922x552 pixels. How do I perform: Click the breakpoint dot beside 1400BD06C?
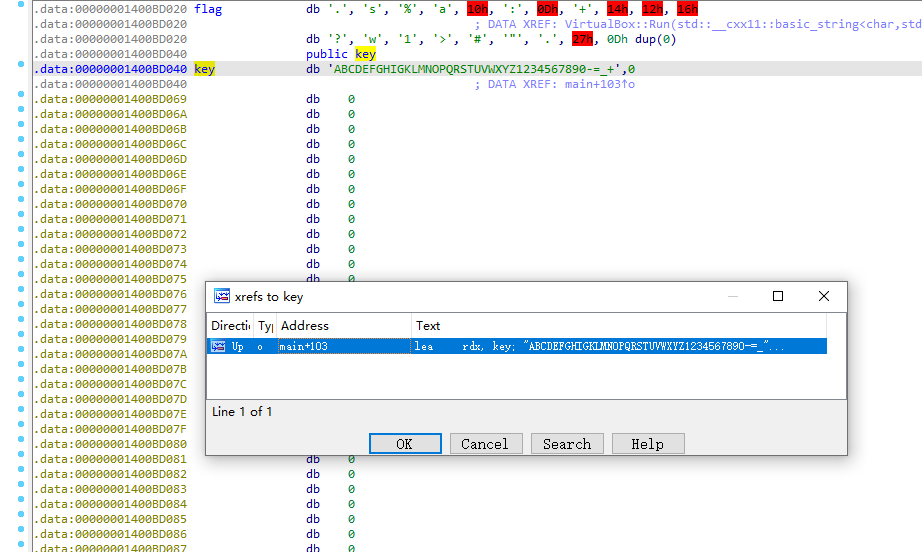[x=21, y=139]
